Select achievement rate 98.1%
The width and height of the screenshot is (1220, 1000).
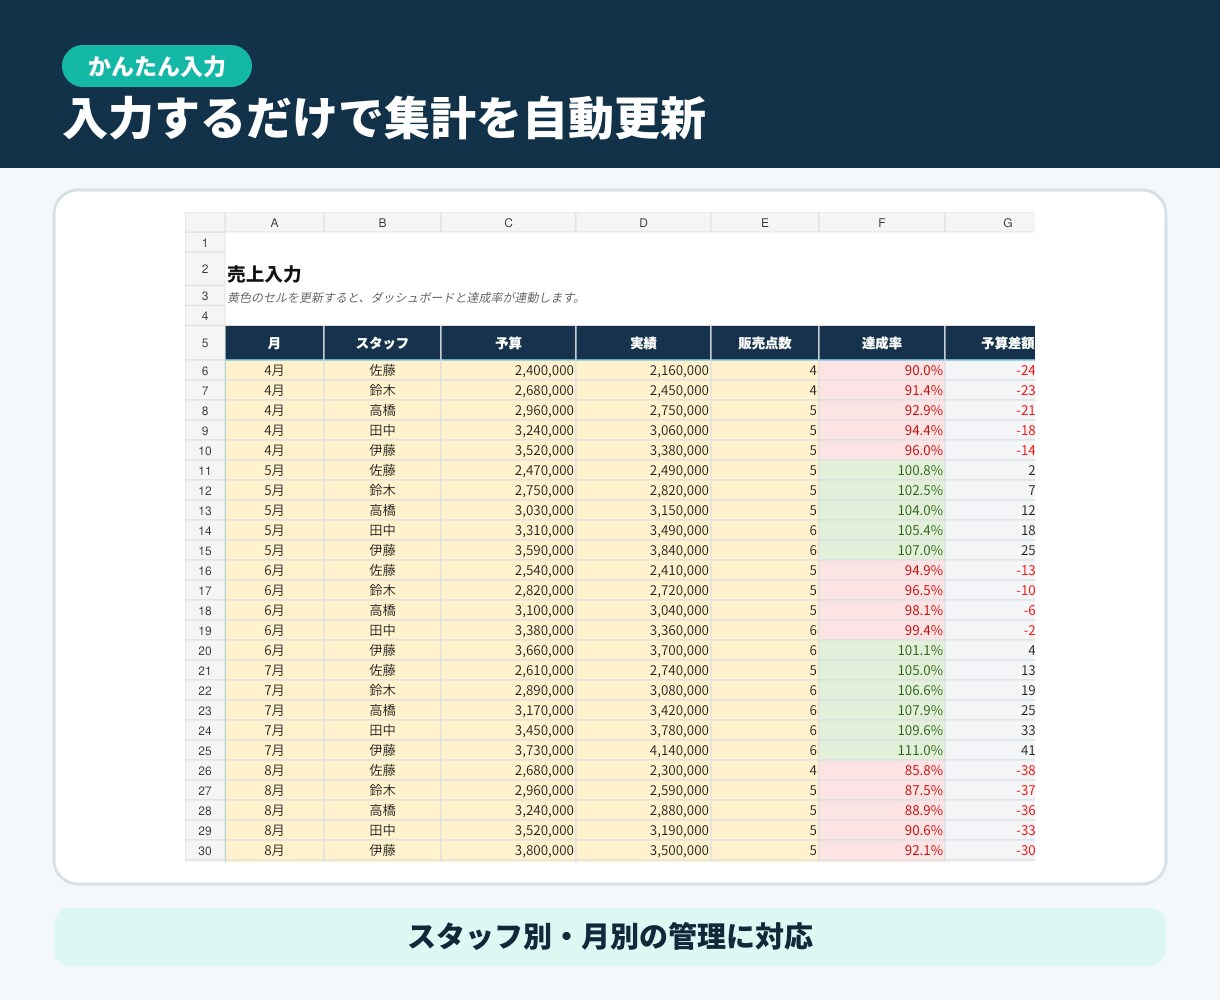tap(882, 610)
